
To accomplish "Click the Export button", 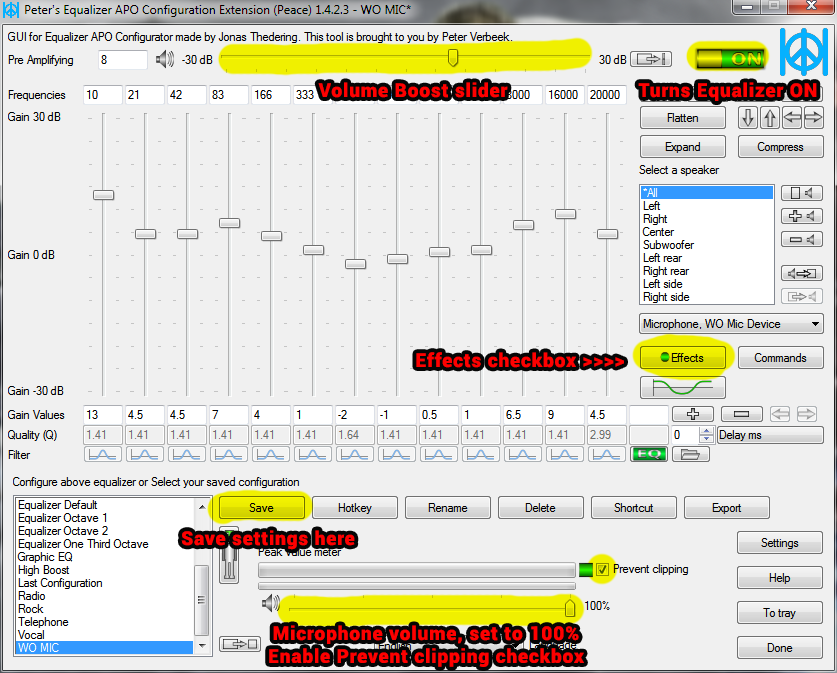I will click(727, 508).
